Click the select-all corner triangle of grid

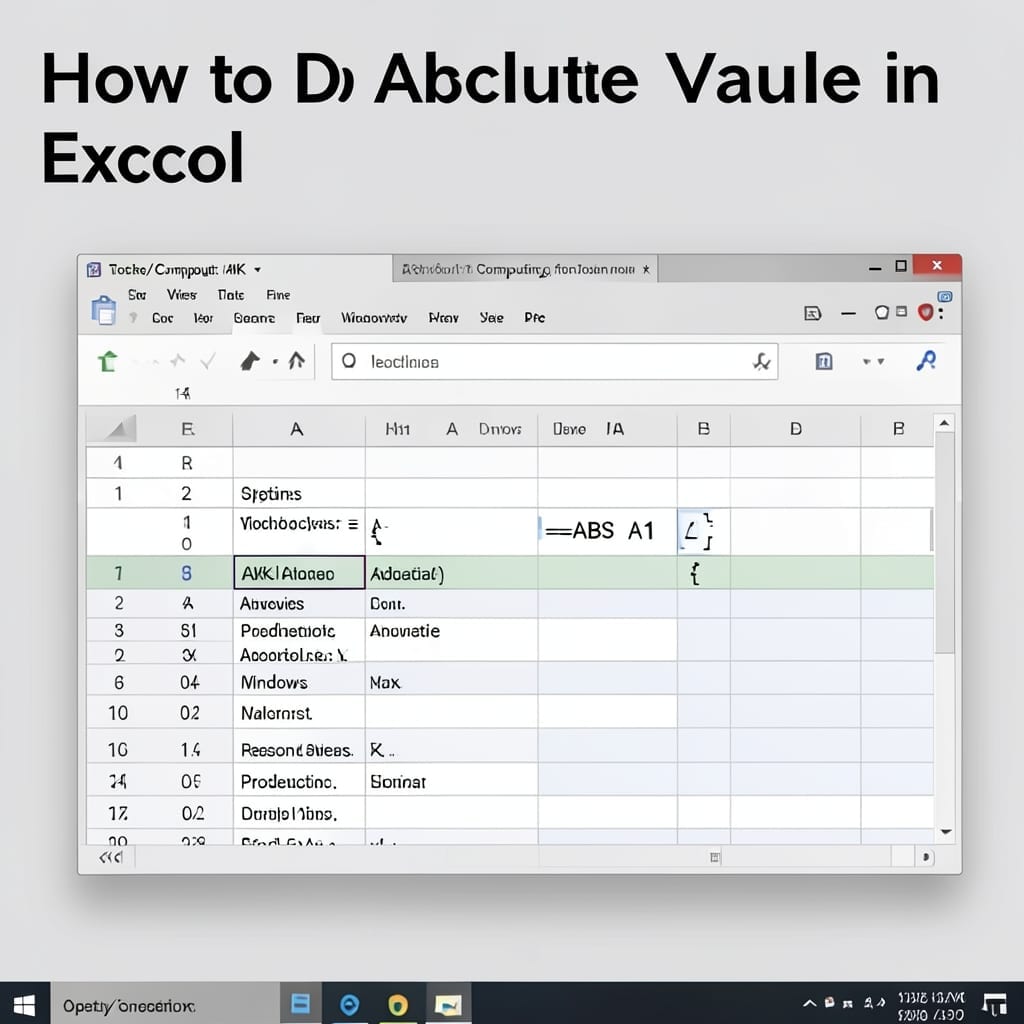coord(118,429)
